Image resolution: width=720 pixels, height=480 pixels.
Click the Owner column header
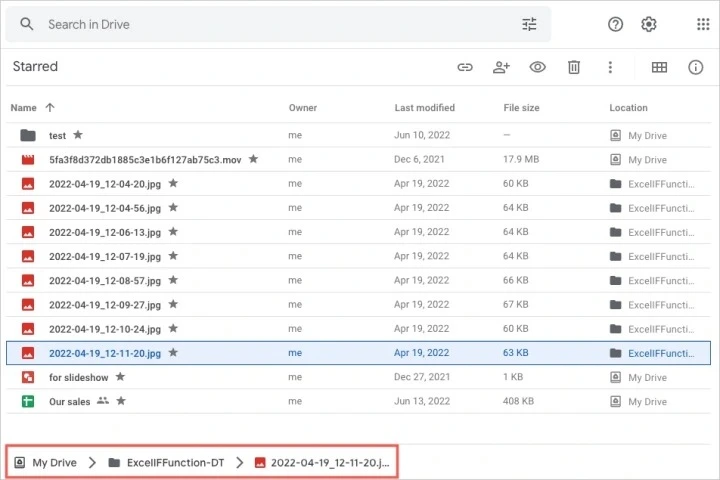tap(303, 107)
